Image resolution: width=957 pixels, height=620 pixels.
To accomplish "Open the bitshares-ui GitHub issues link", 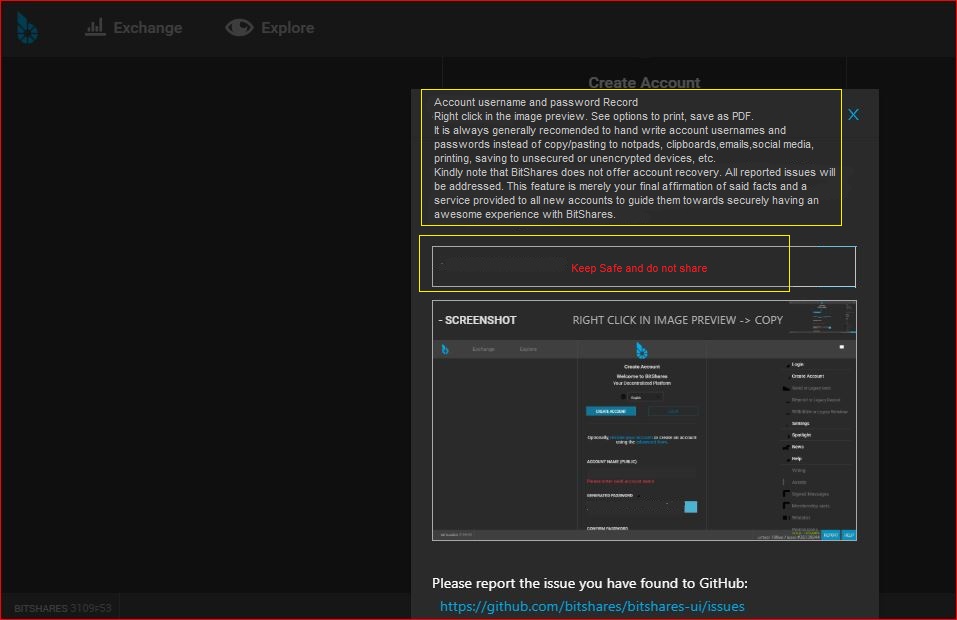I will click(592, 606).
